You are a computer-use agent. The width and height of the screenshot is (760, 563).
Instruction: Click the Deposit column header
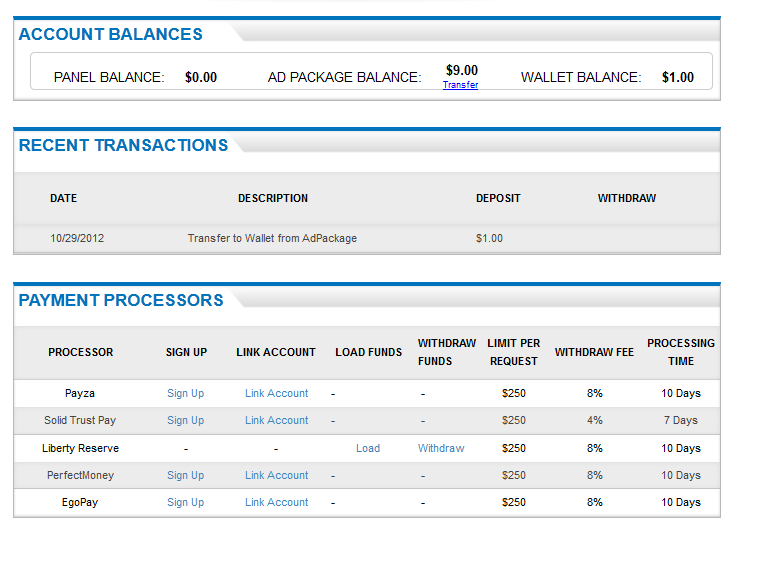point(498,199)
